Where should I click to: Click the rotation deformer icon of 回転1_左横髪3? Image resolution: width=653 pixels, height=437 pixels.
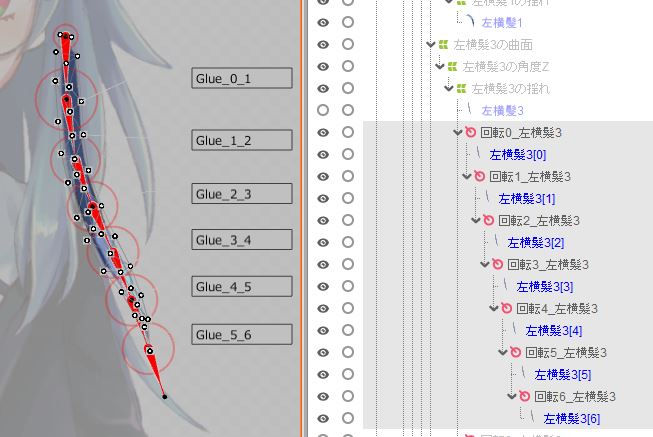tap(480, 176)
